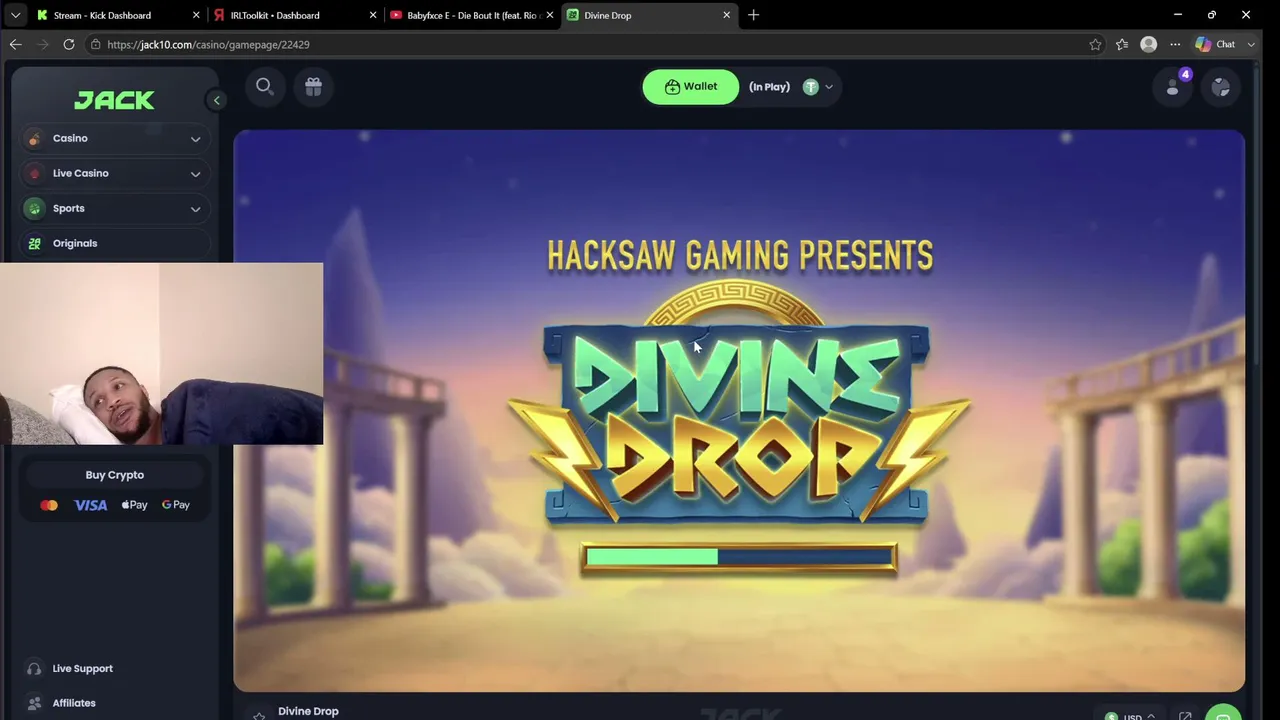The width and height of the screenshot is (1280, 720).
Task: Click the Sports basketball icon
Action: (x=34, y=208)
